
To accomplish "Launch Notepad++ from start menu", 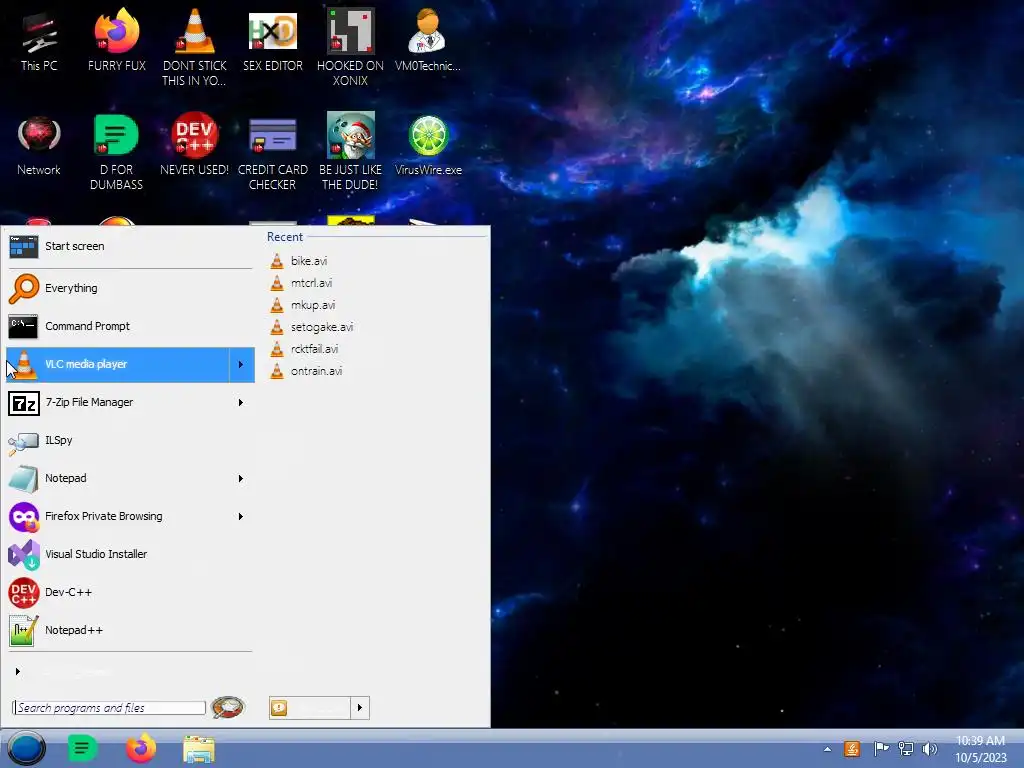I will tap(130, 630).
